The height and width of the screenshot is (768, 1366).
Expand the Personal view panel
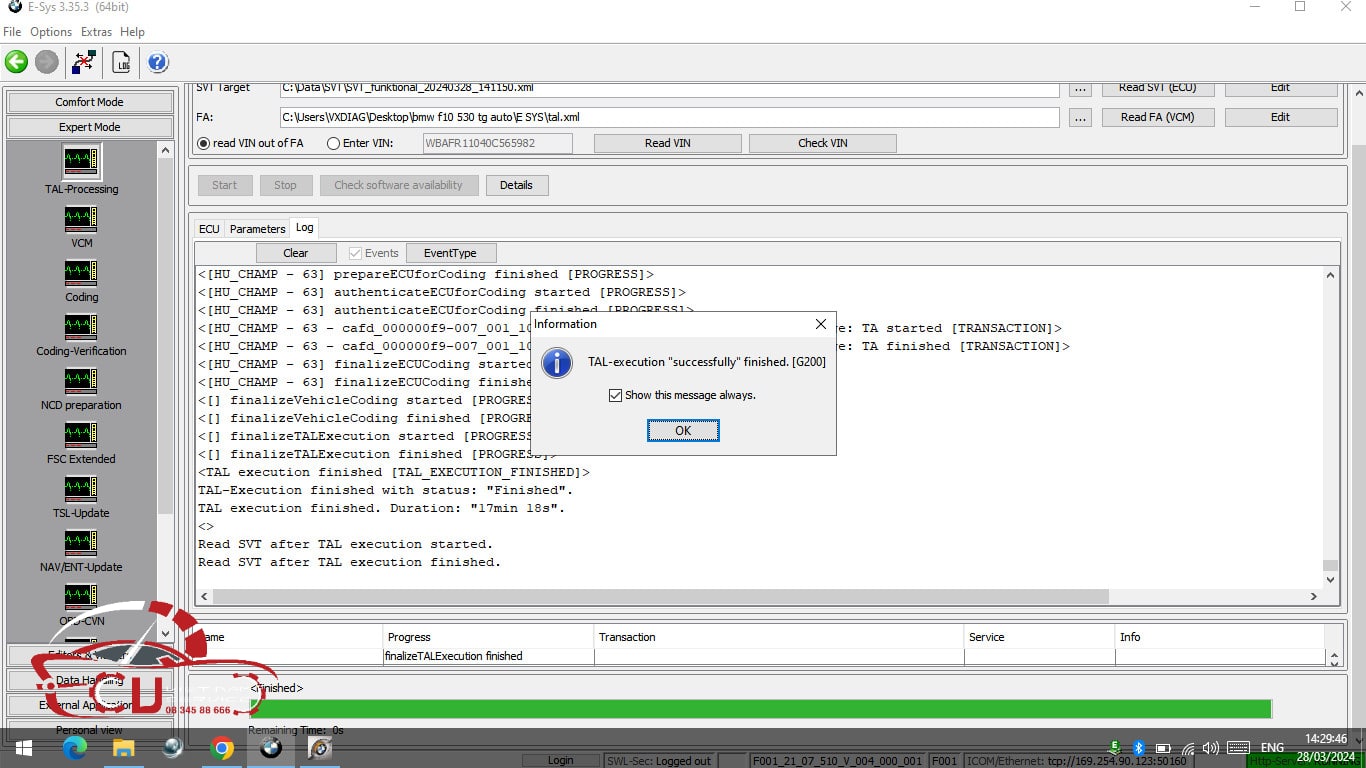point(89,730)
